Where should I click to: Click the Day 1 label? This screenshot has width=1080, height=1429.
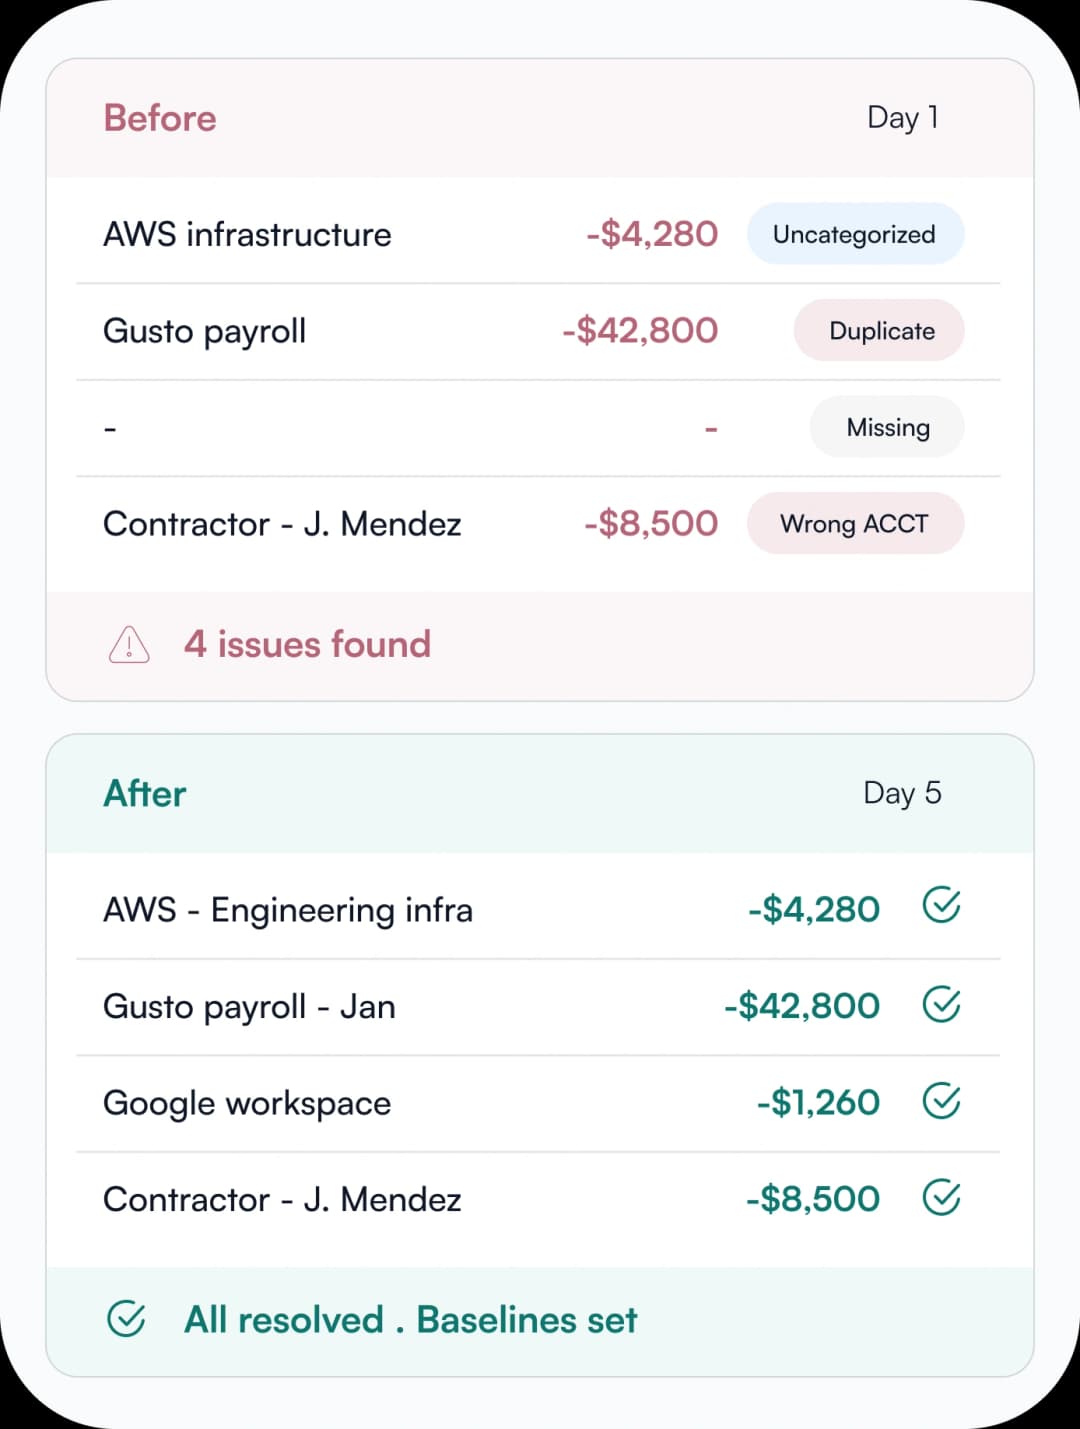903,118
